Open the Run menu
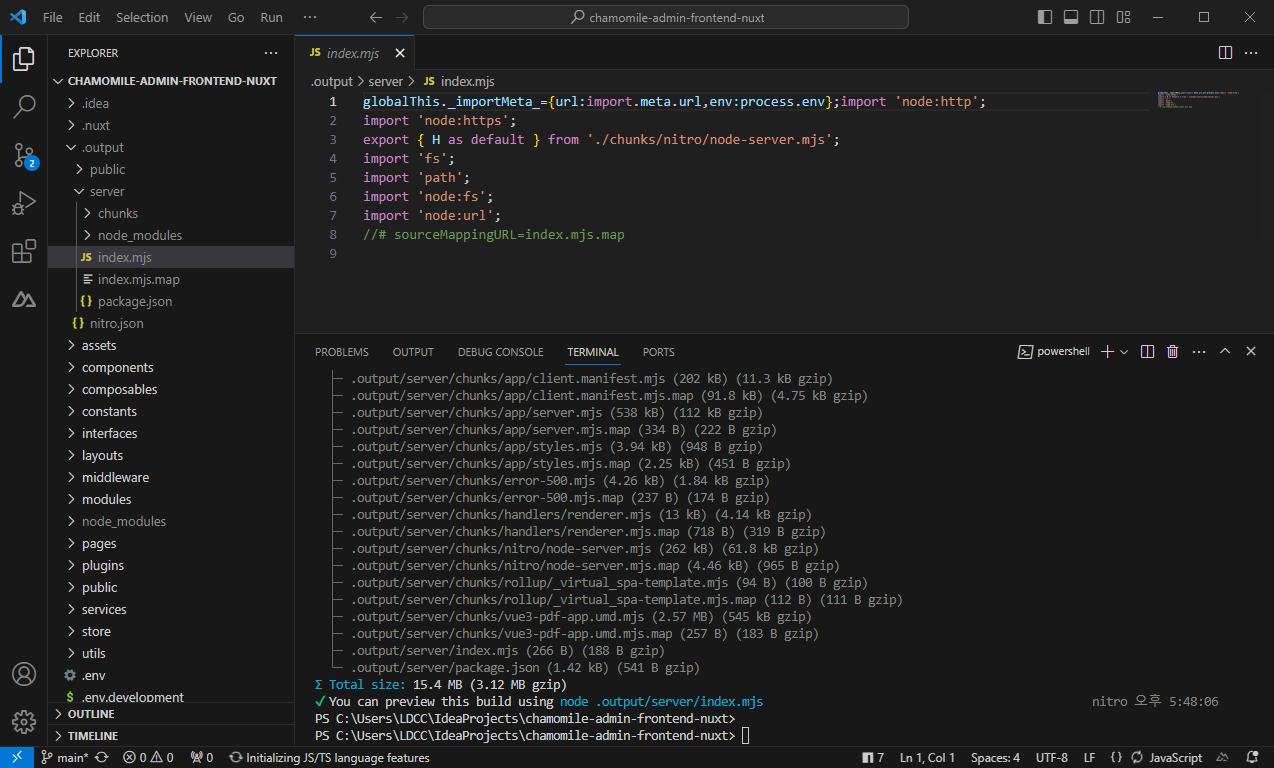 click(271, 17)
